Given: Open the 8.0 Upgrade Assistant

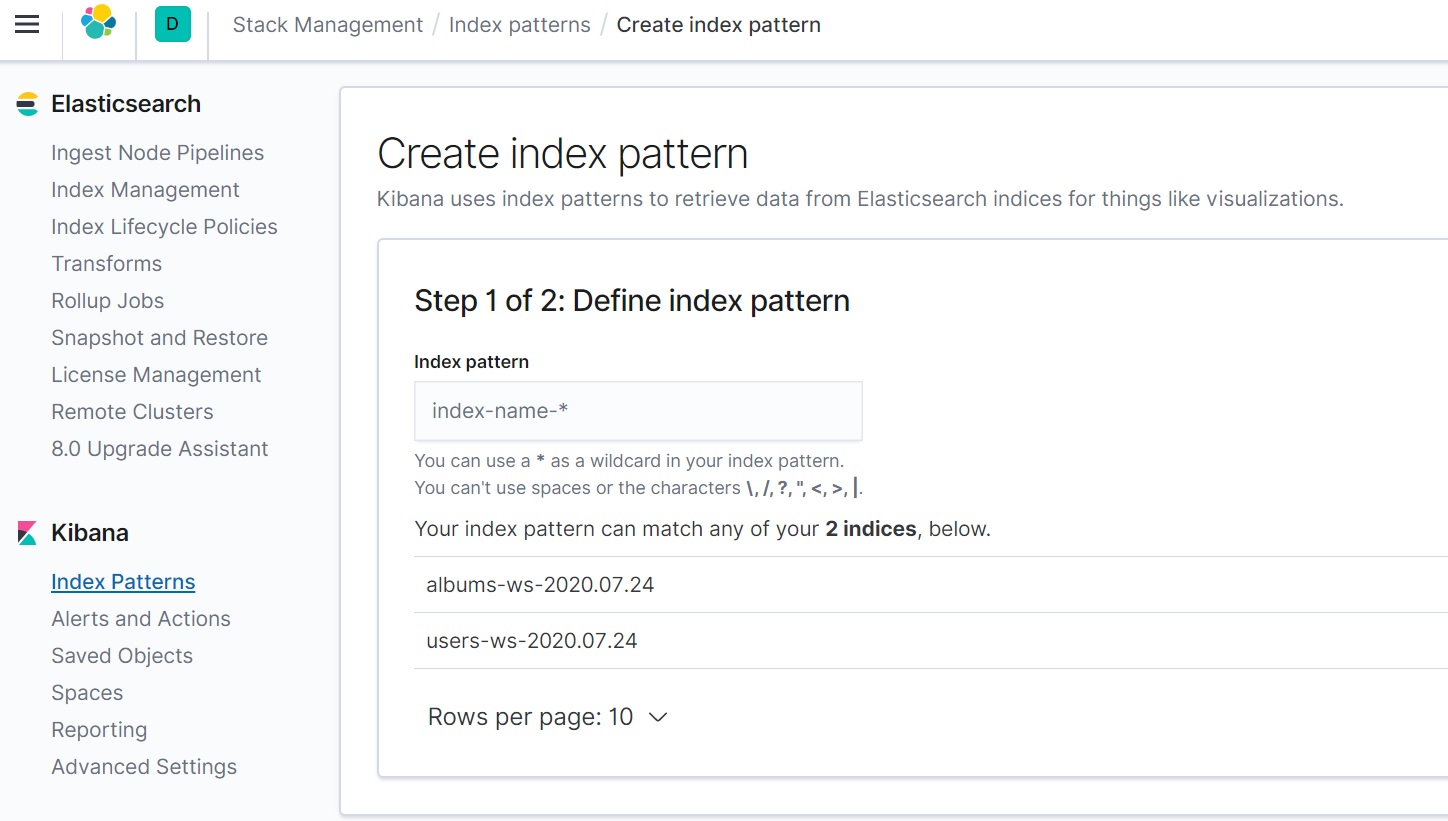Looking at the screenshot, I should point(159,449).
